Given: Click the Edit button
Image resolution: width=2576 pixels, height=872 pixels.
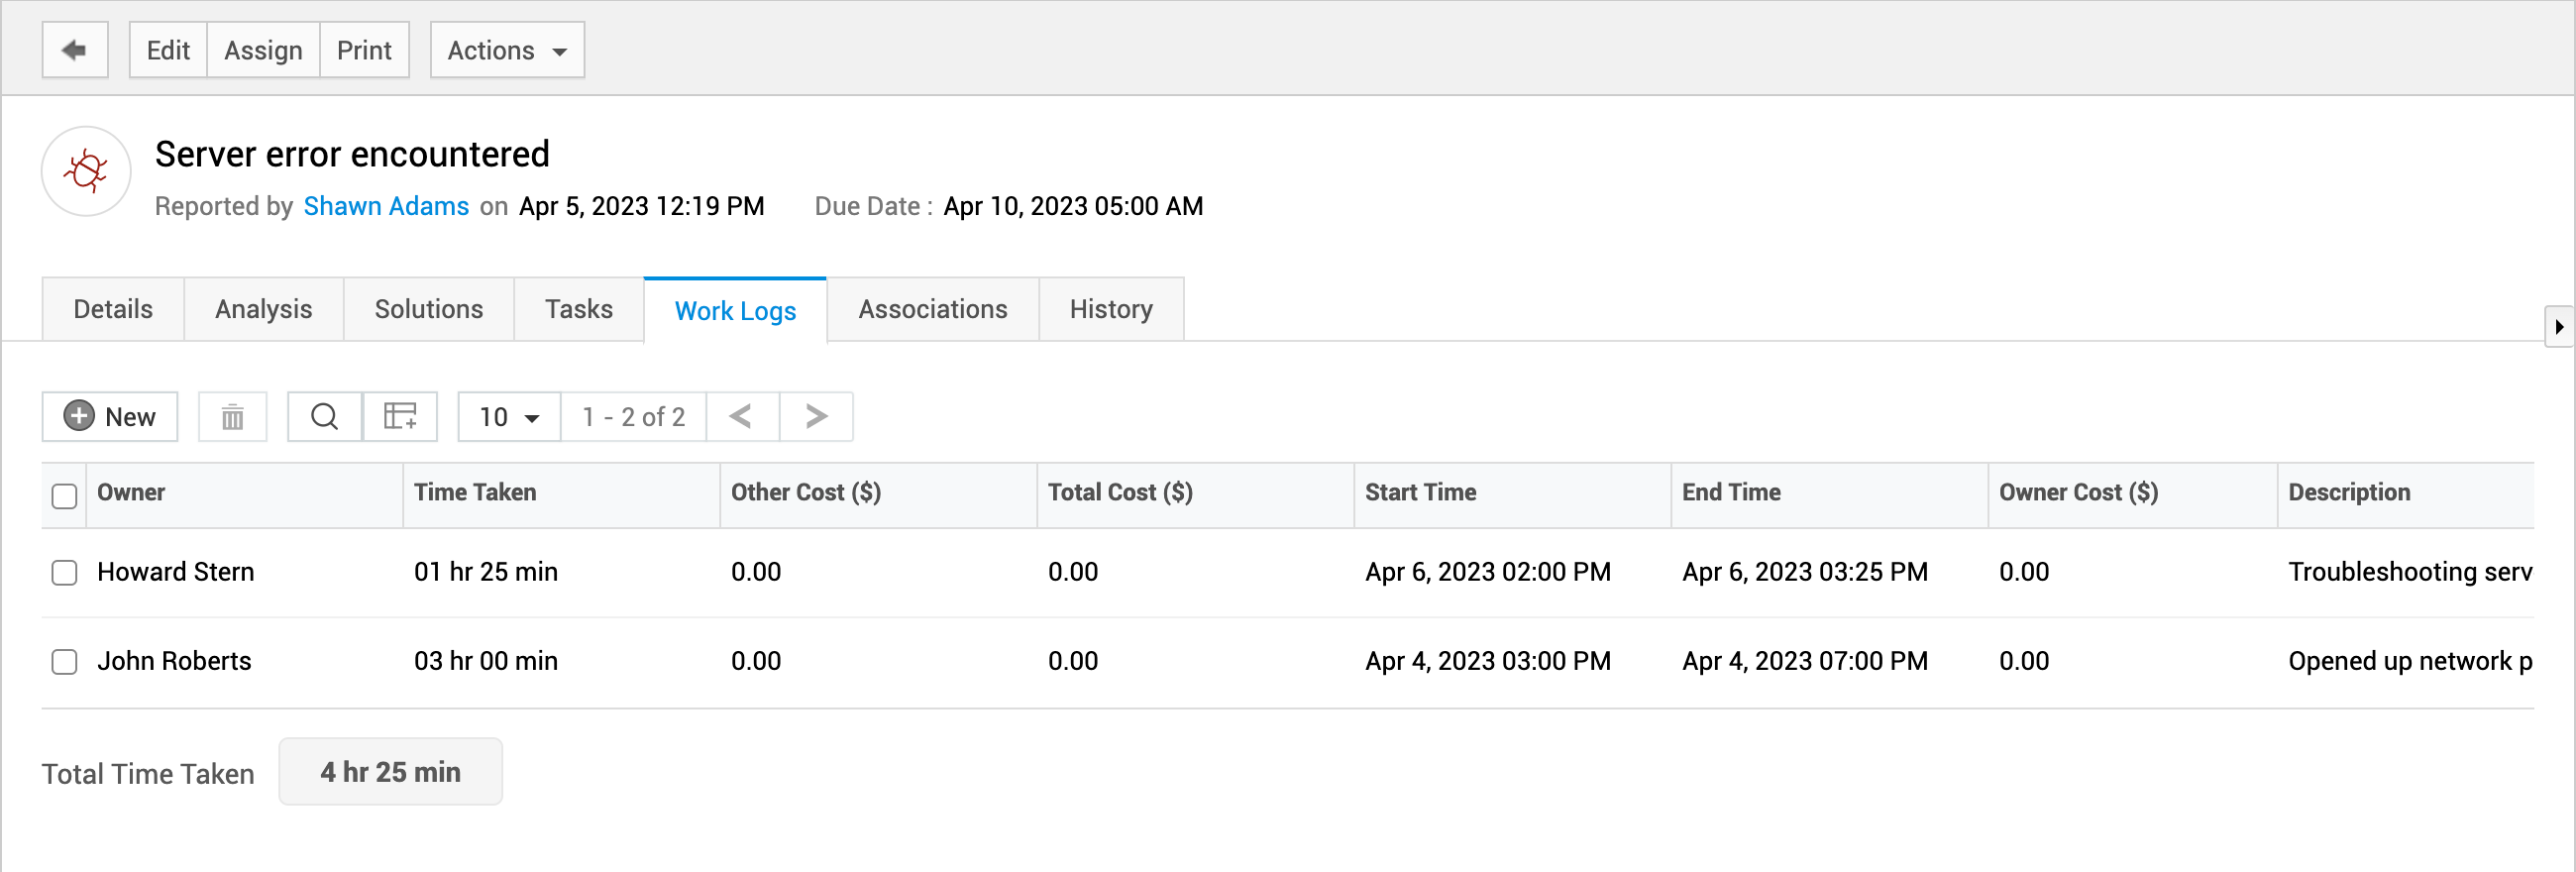Looking at the screenshot, I should click(168, 50).
